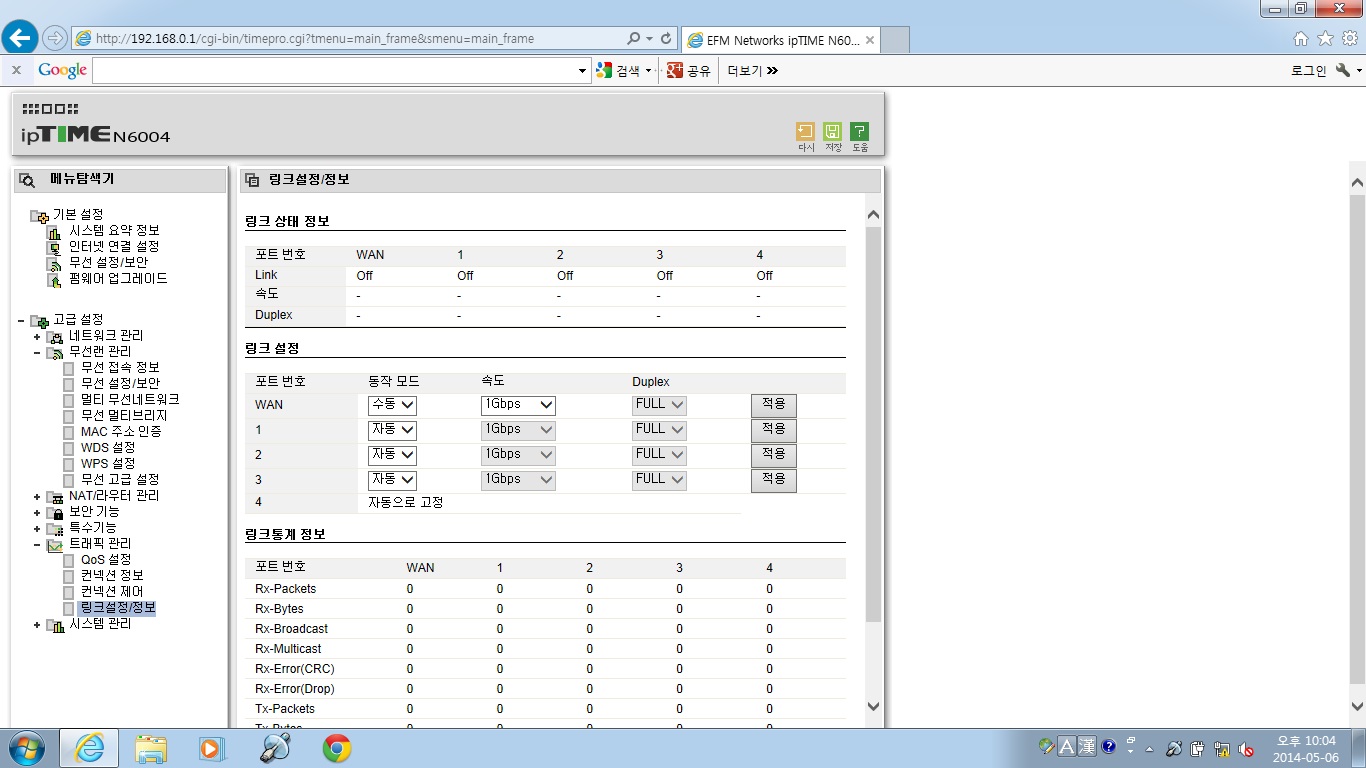
Task: Open 시스템 요약 정보 menu item
Action: pyautogui.click(x=114, y=230)
